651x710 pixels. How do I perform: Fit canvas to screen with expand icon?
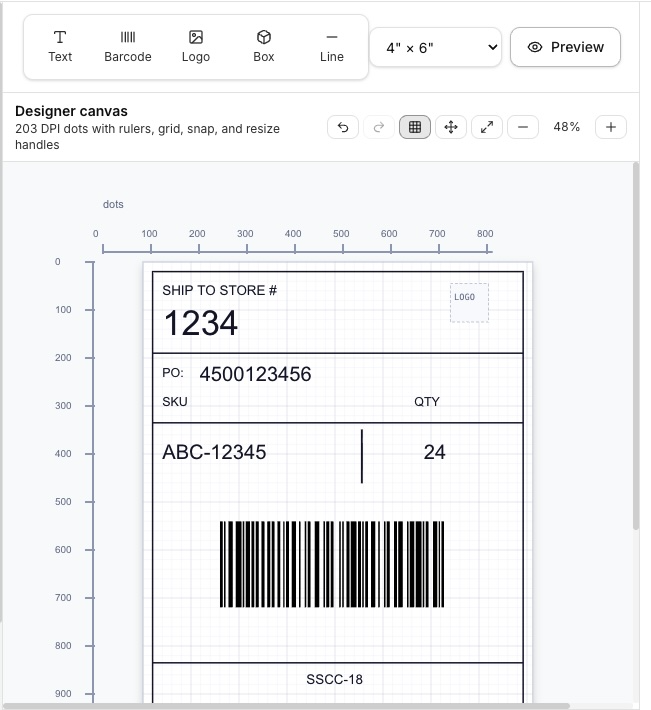pyautogui.click(x=487, y=127)
